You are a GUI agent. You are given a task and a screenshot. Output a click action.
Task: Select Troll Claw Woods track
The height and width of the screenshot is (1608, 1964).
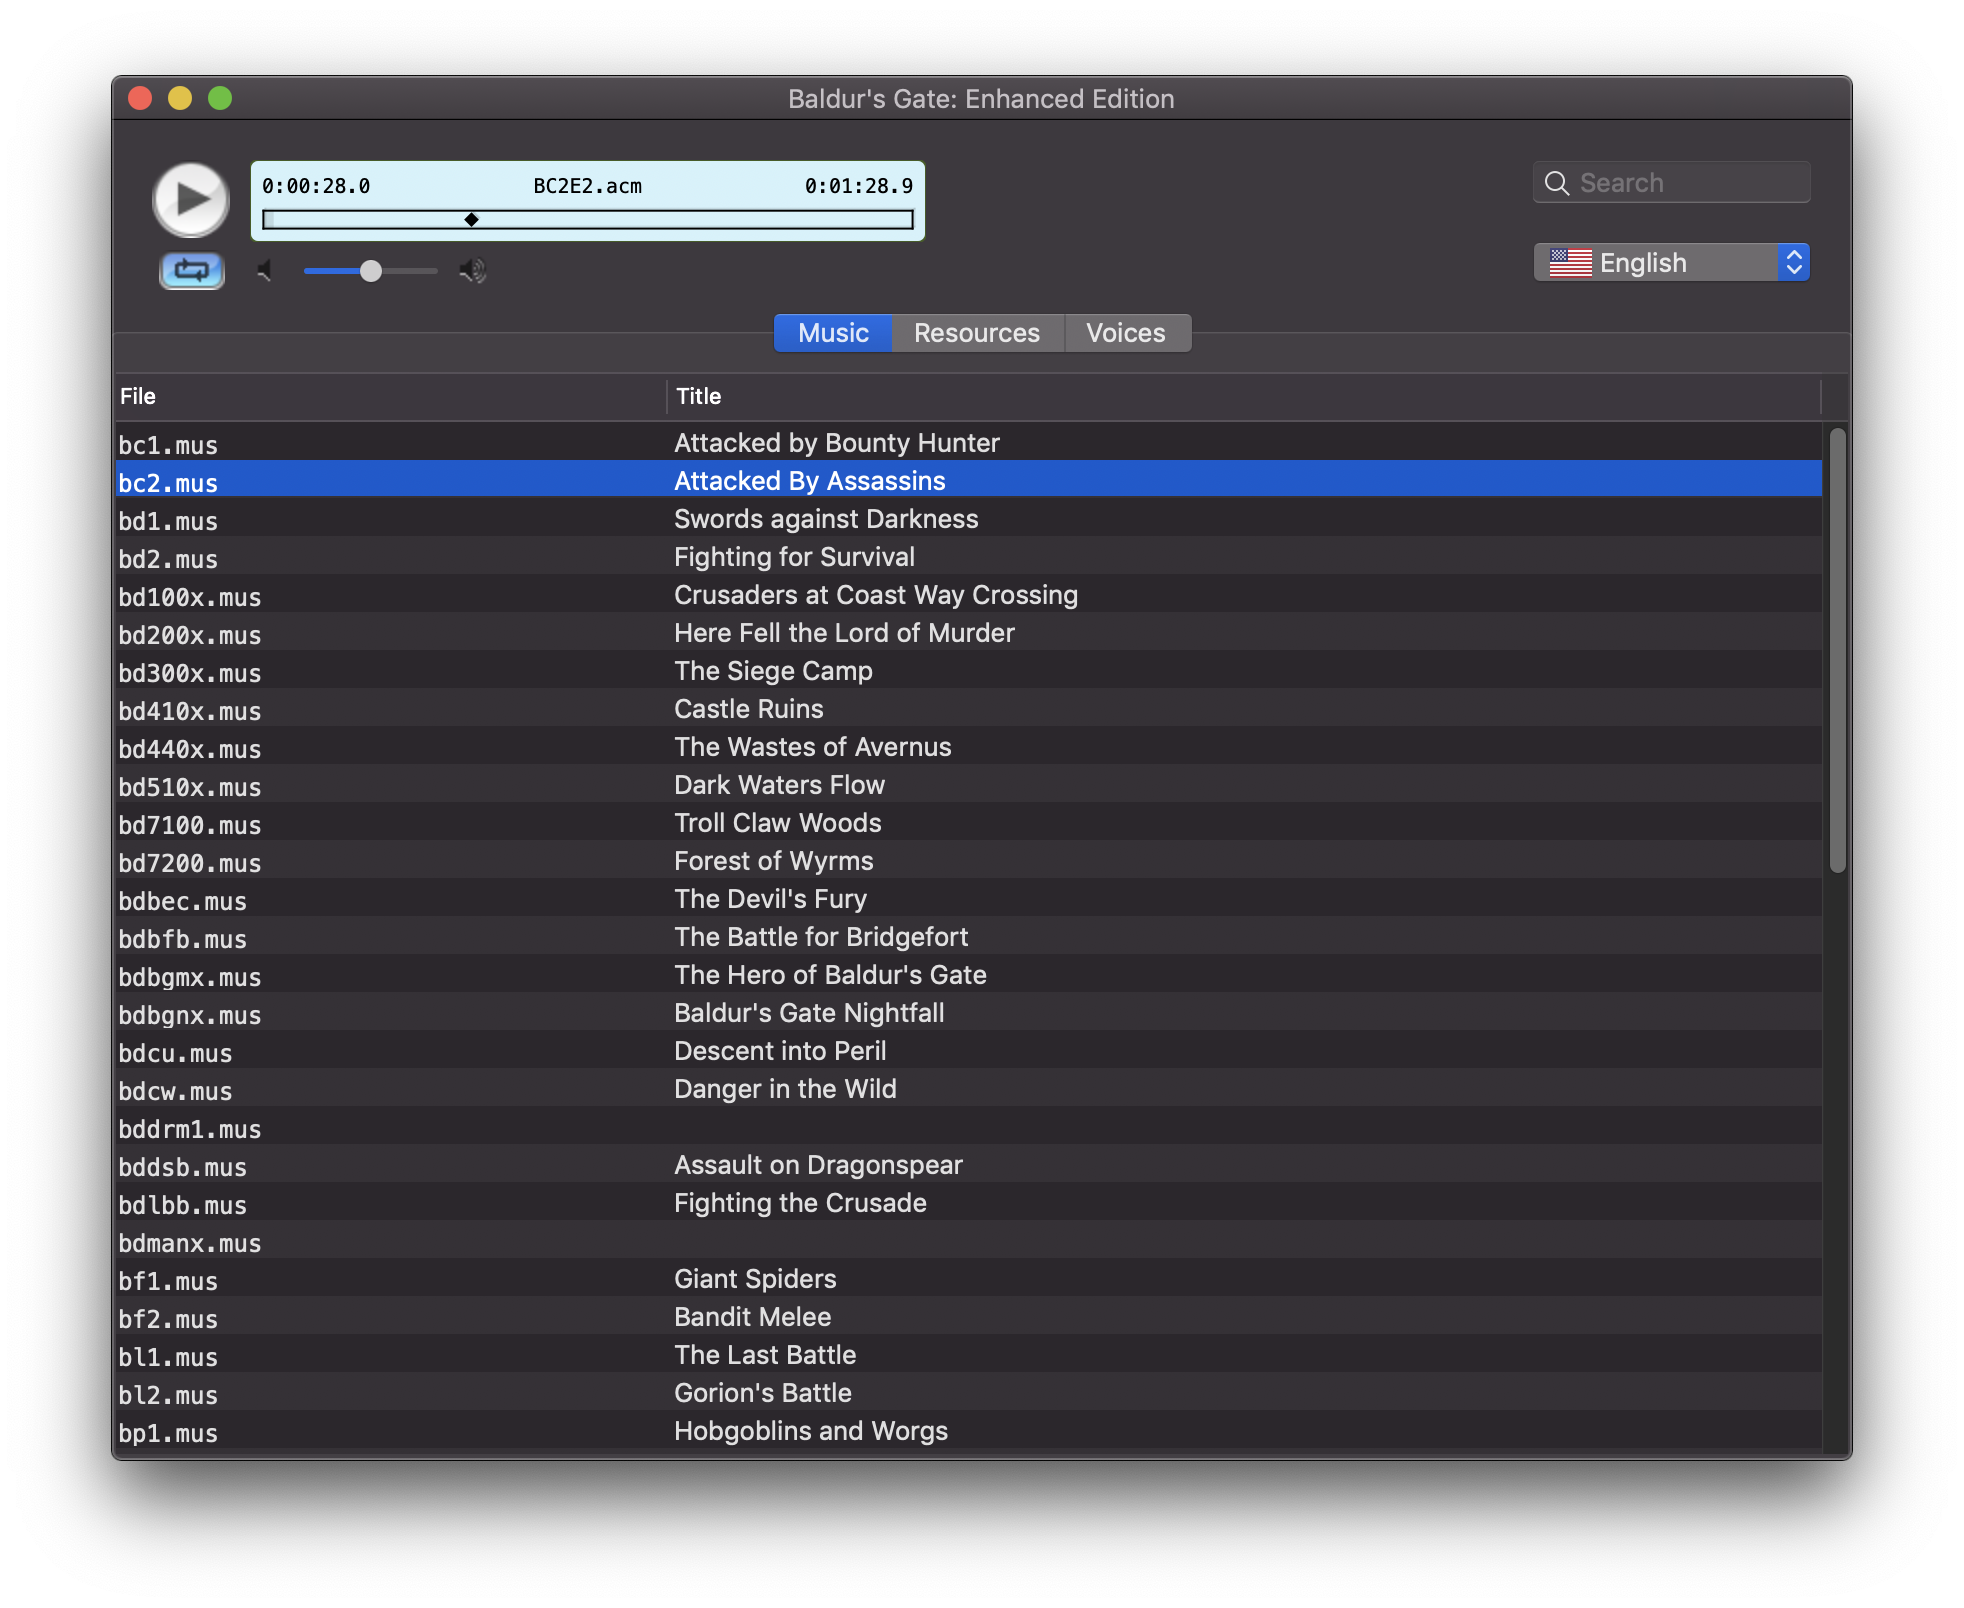tap(968, 823)
